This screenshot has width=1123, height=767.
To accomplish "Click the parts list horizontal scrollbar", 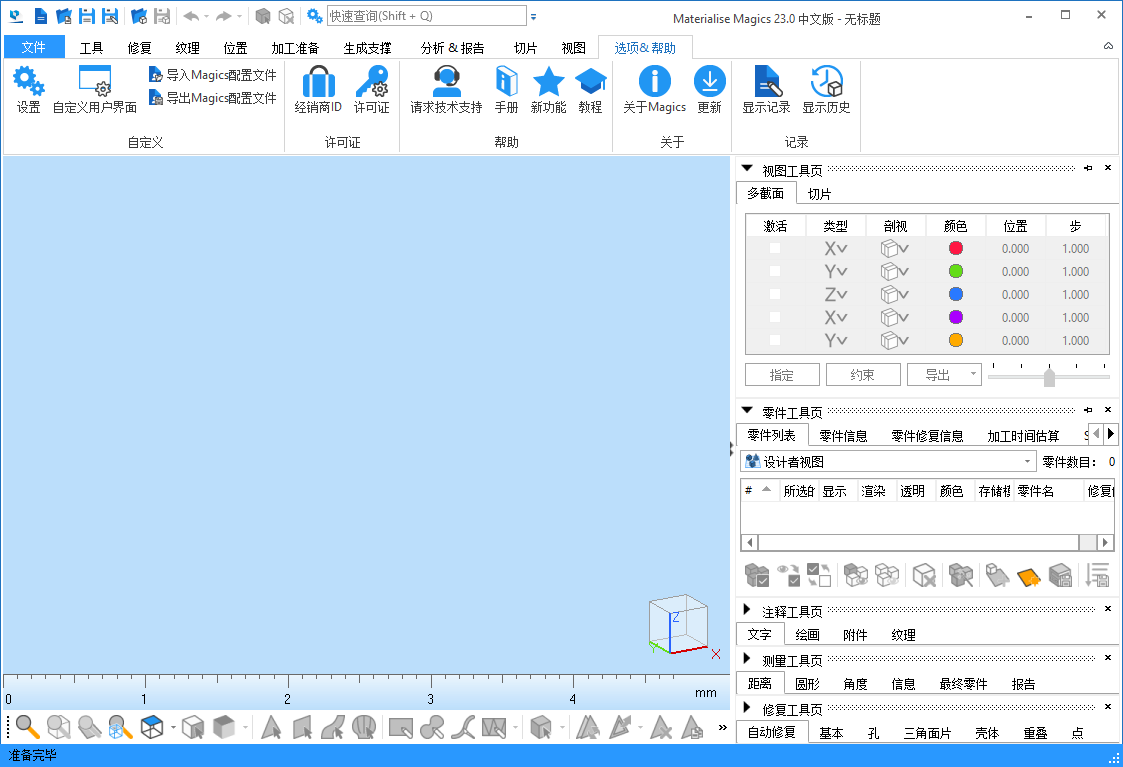I will click(x=927, y=542).
